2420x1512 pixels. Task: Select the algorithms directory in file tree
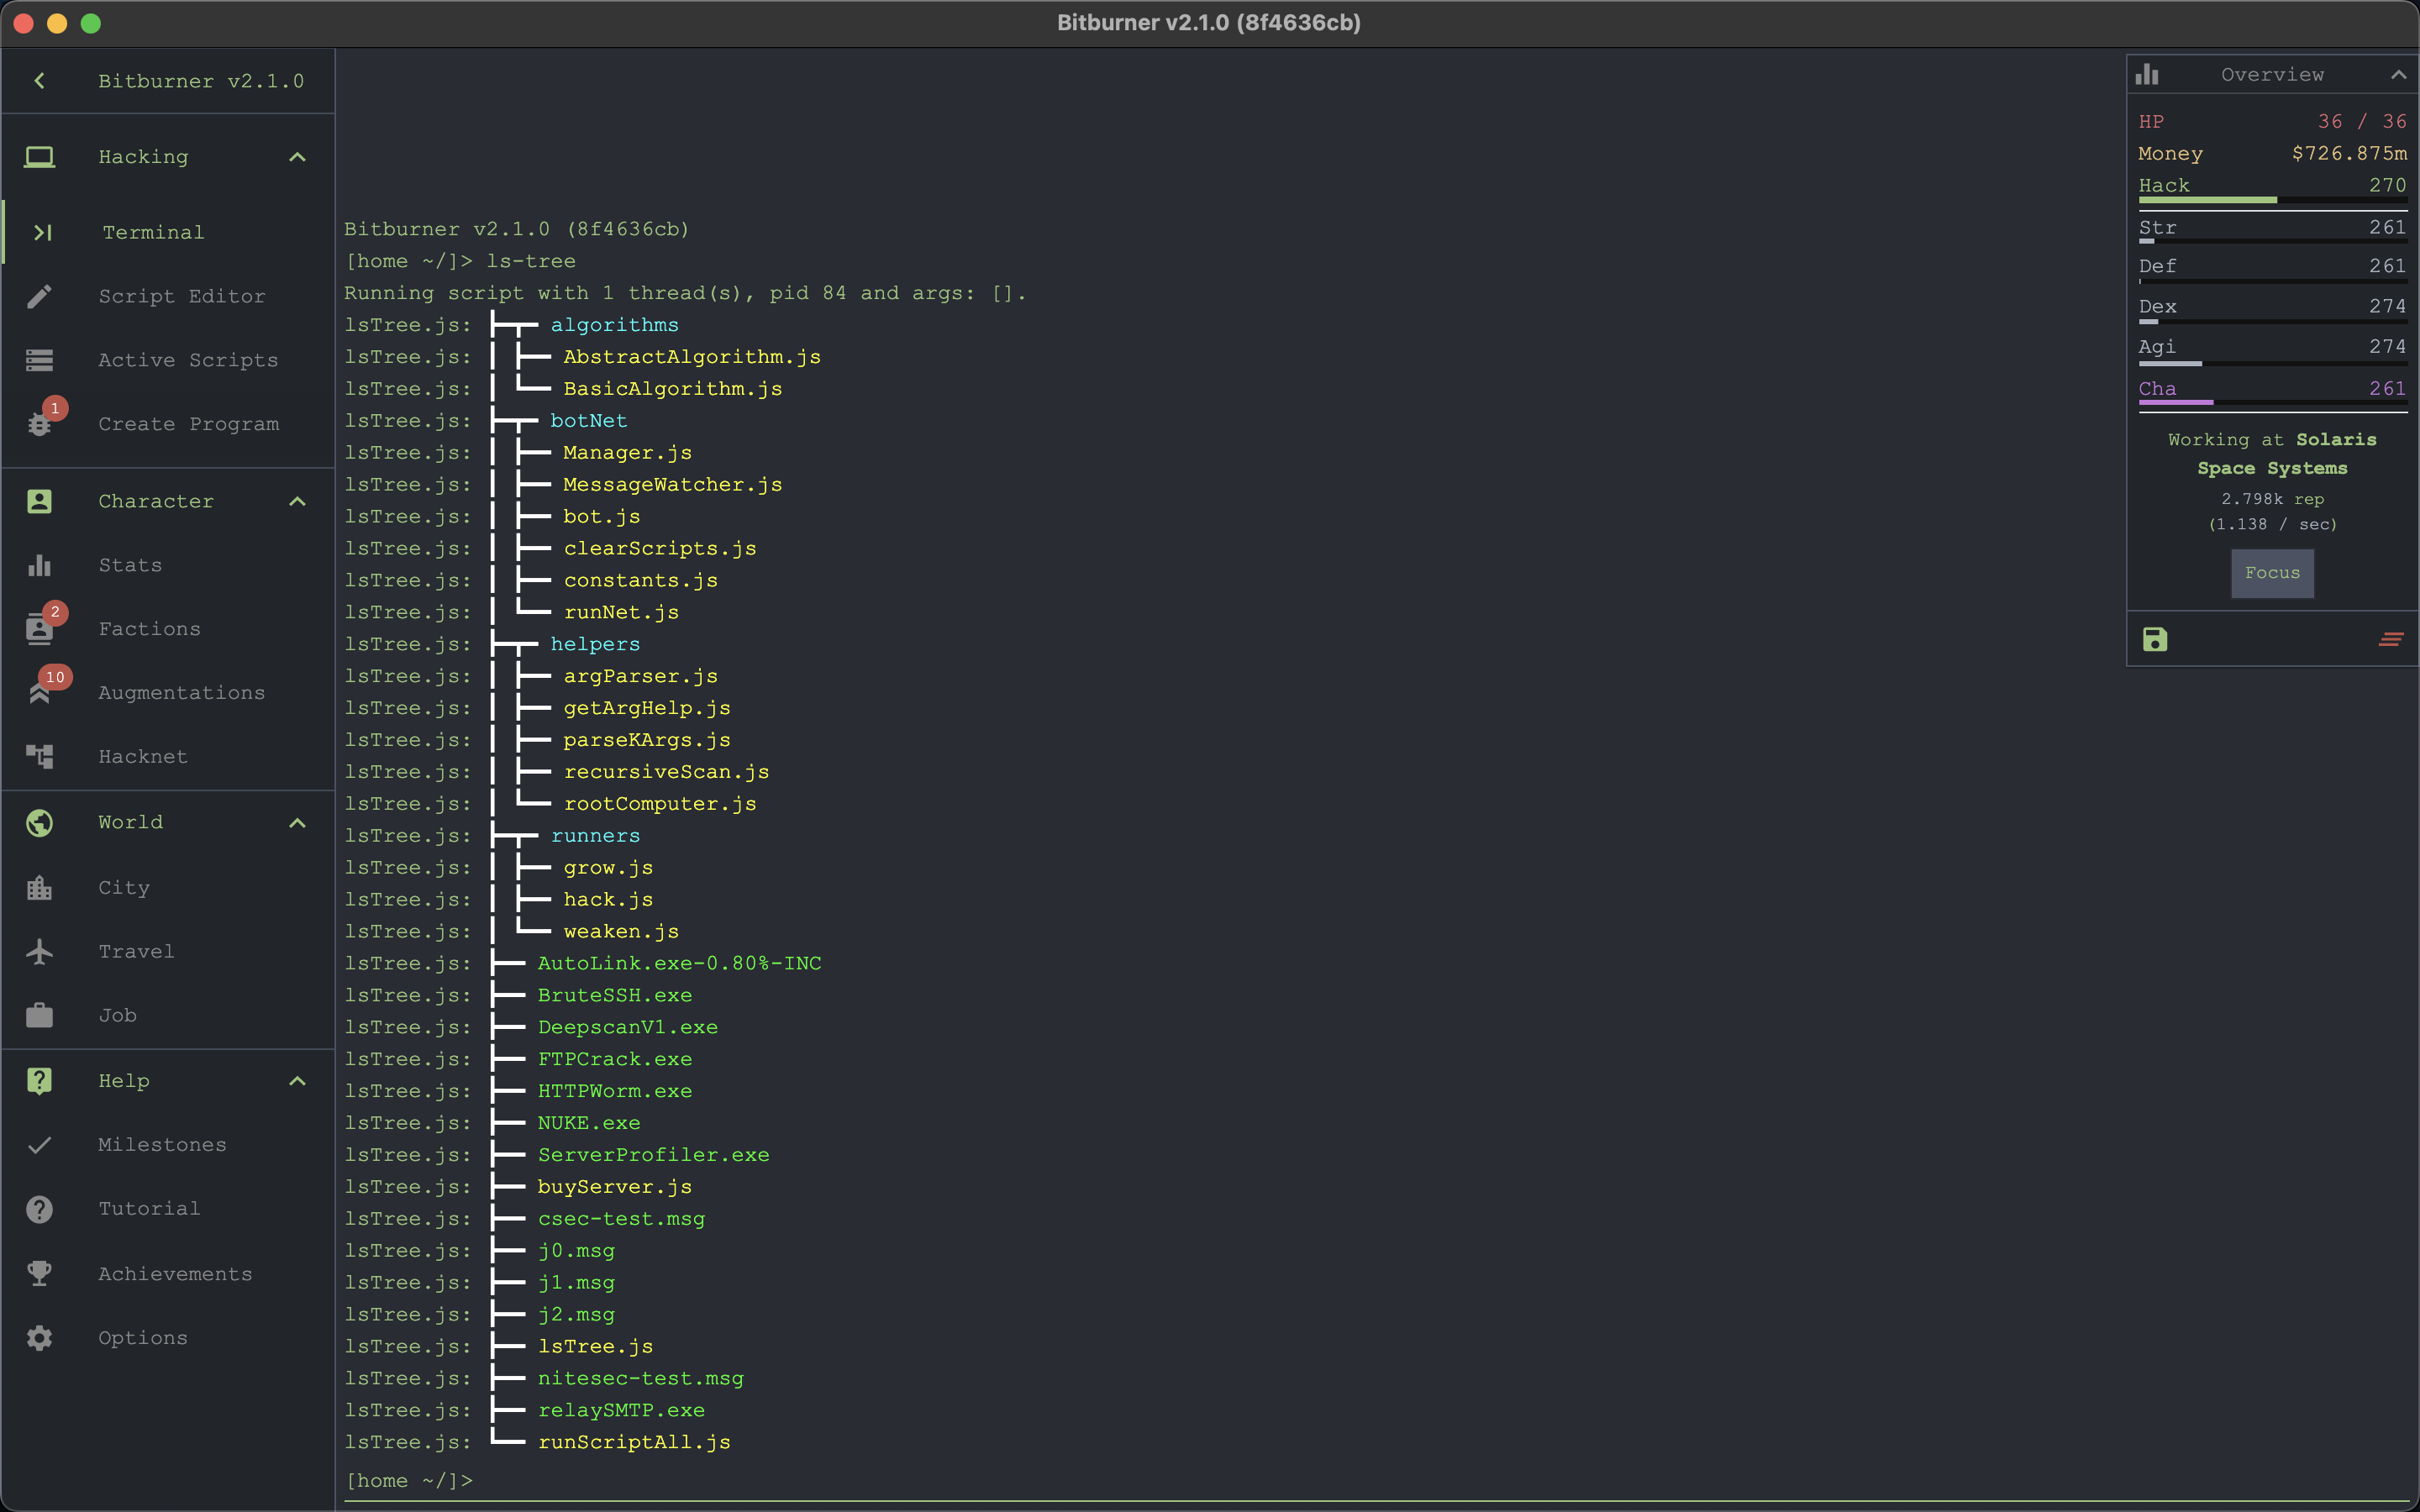click(x=613, y=324)
